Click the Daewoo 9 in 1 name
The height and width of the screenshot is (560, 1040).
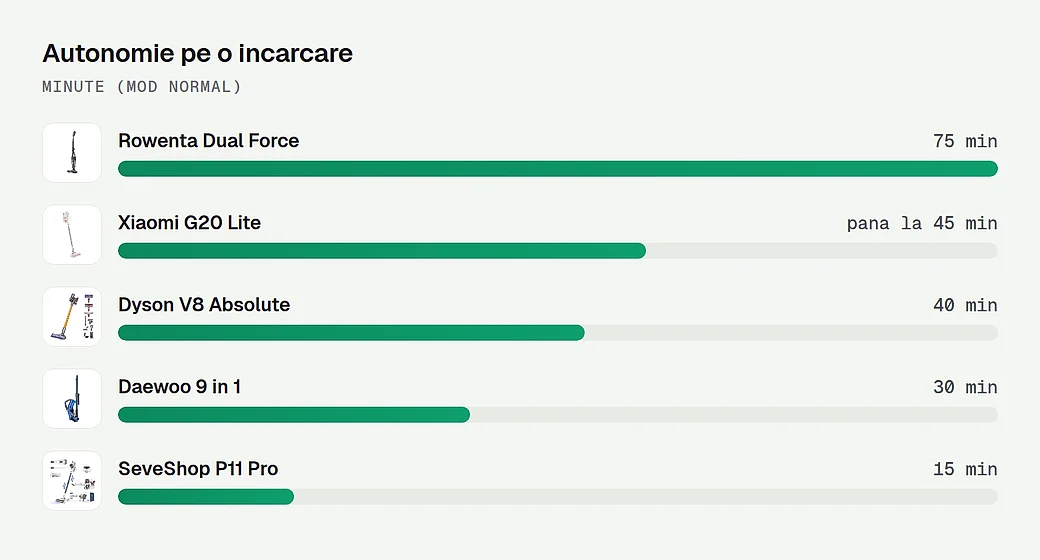[179, 387]
